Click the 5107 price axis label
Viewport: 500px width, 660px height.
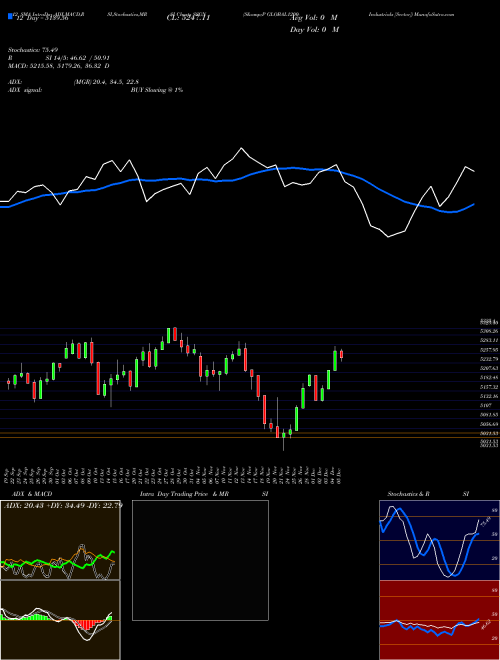pyautogui.click(x=485, y=405)
